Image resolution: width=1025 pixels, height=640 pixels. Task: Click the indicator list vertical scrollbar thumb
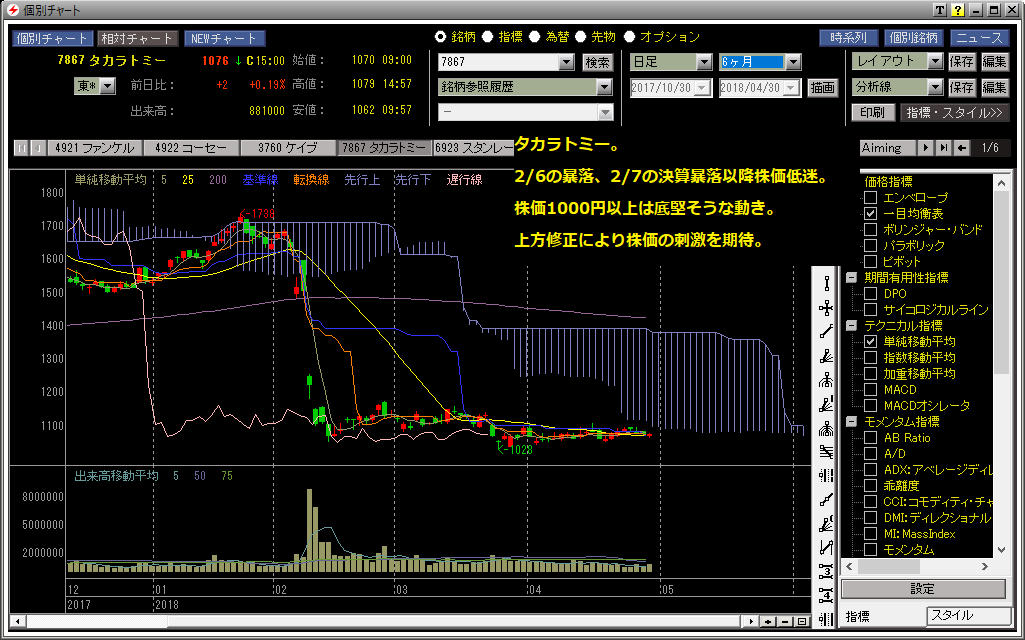[1001, 281]
